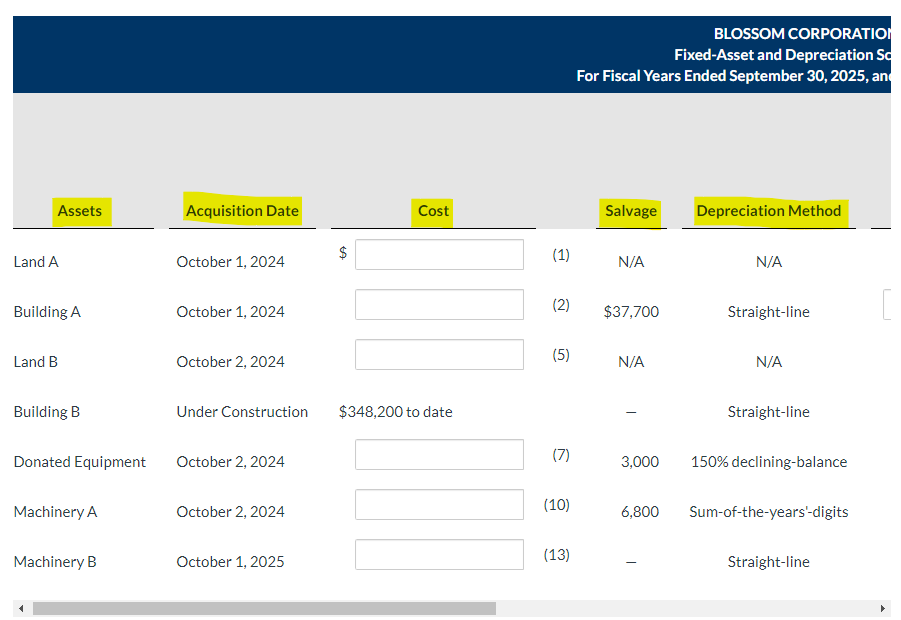Click the partially visible Building A field at right edge
Screen dimensions: 901x620
(x=887, y=305)
